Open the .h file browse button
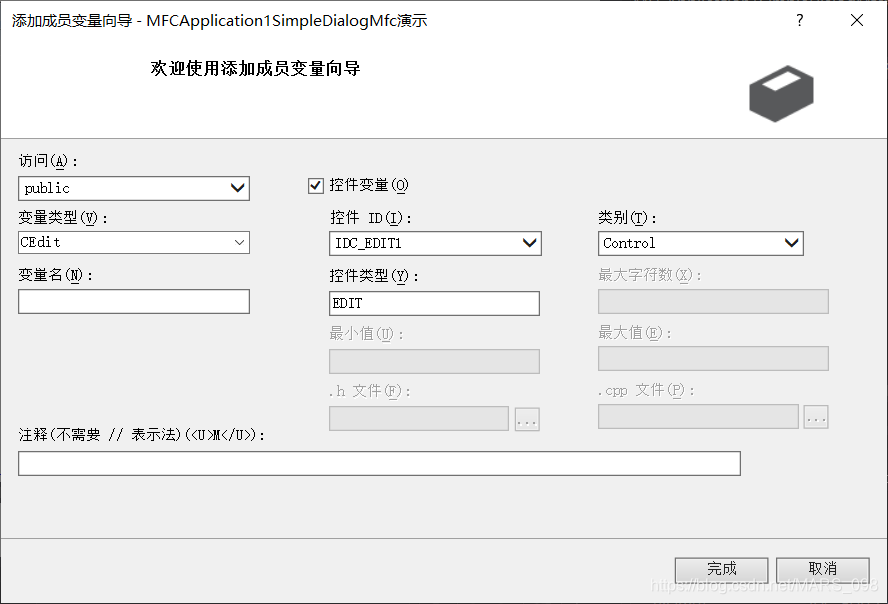Screen dimensions: 888x604 [527, 419]
